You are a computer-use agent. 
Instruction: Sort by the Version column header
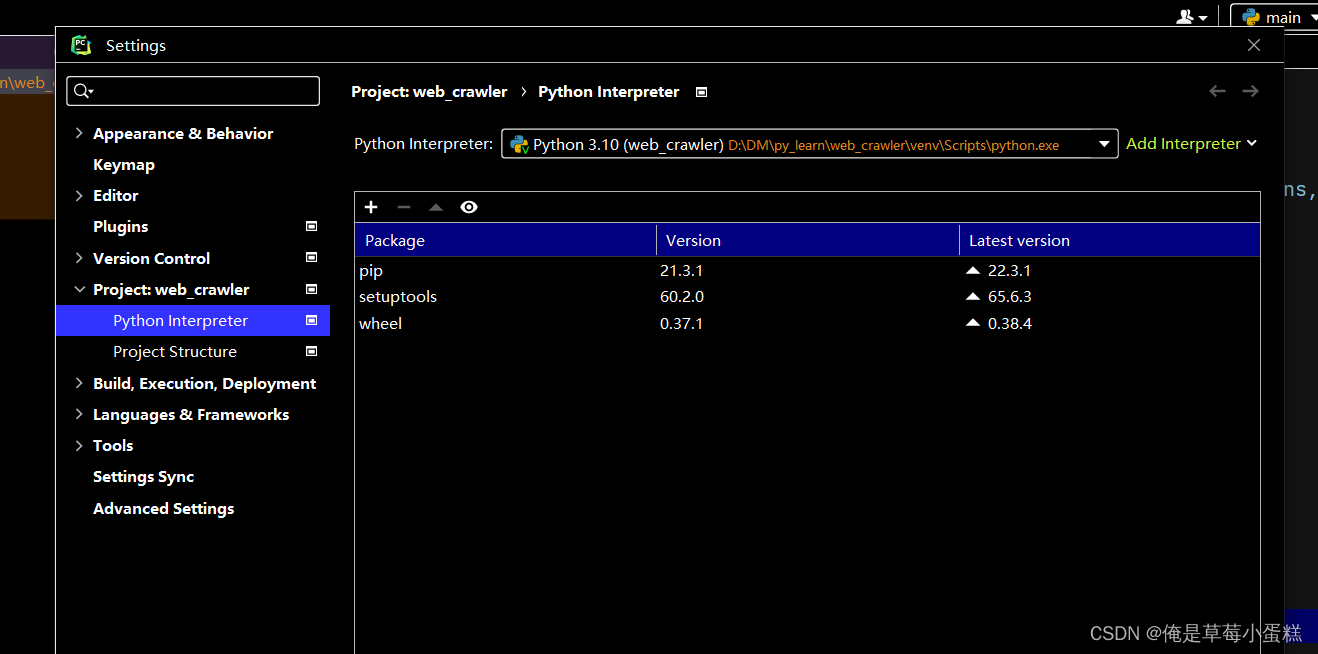pos(807,240)
